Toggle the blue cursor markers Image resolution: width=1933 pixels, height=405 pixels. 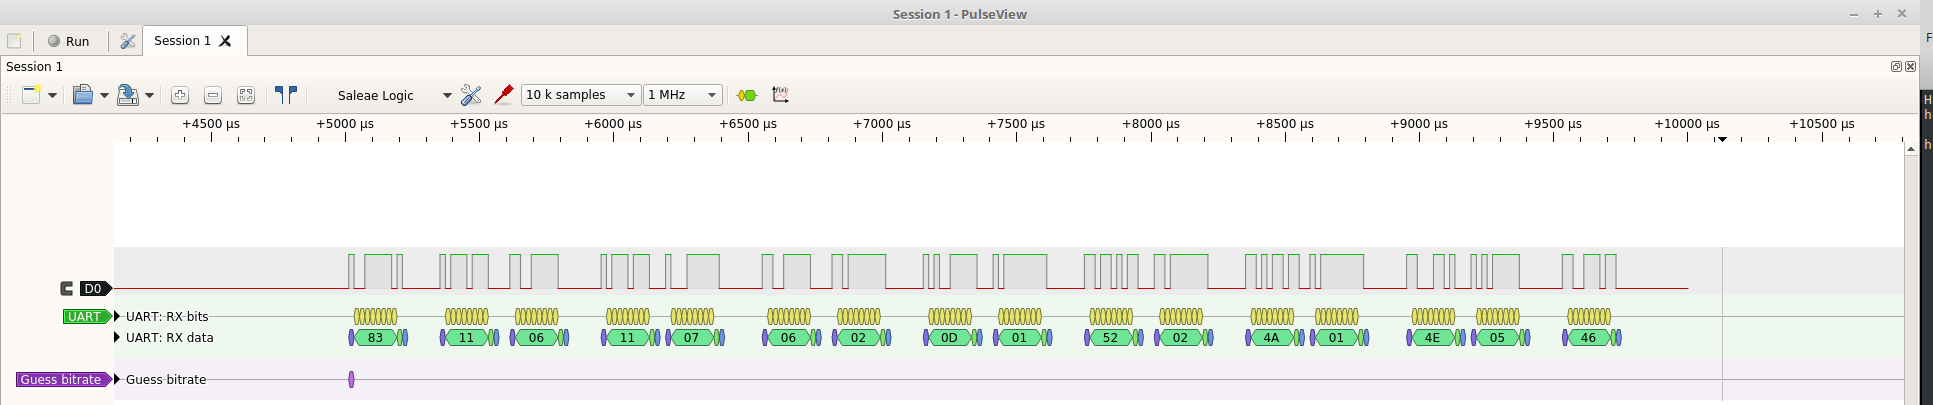point(286,95)
